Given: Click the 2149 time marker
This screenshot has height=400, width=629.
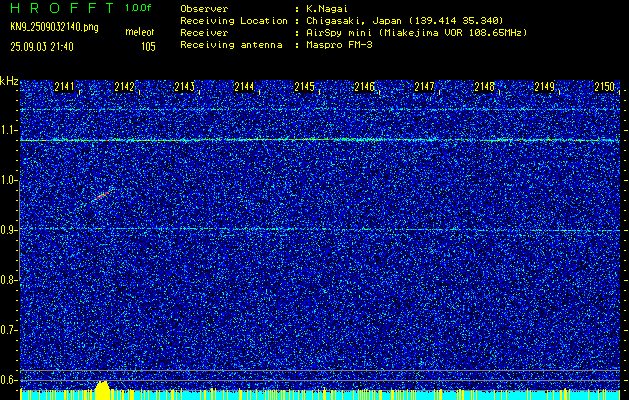Looking at the screenshot, I should [544, 87].
